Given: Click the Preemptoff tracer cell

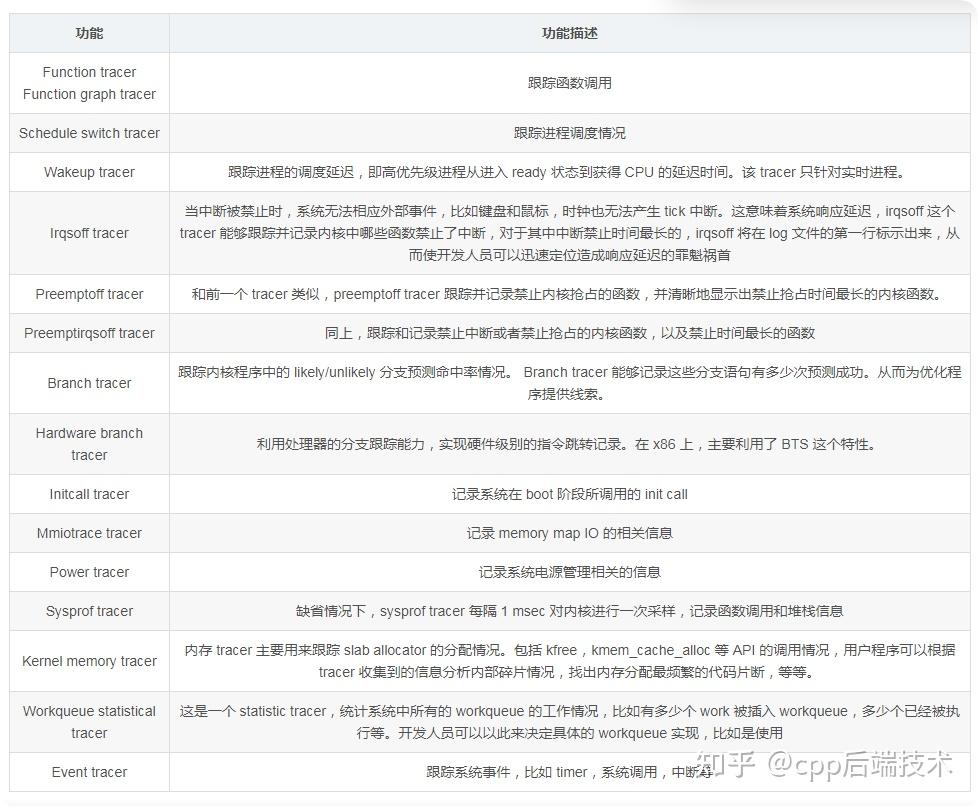Looking at the screenshot, I should (88, 294).
